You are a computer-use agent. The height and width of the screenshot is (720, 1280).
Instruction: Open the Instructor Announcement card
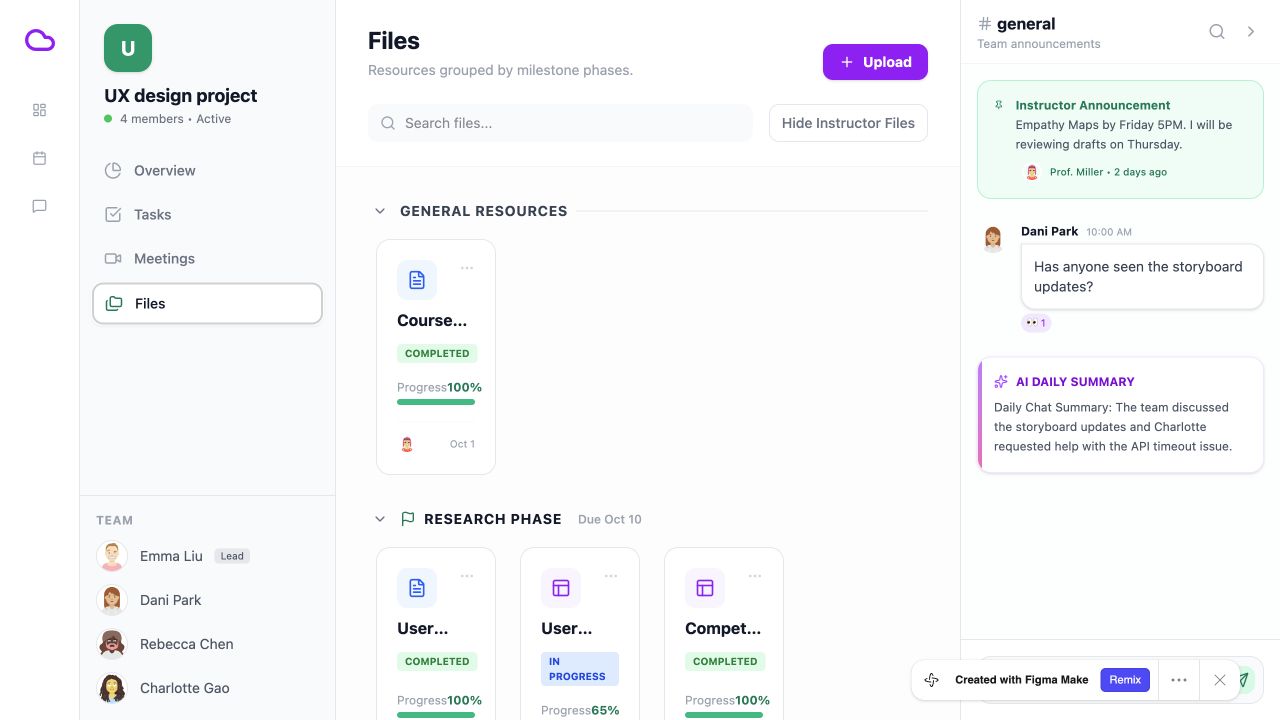point(1120,139)
